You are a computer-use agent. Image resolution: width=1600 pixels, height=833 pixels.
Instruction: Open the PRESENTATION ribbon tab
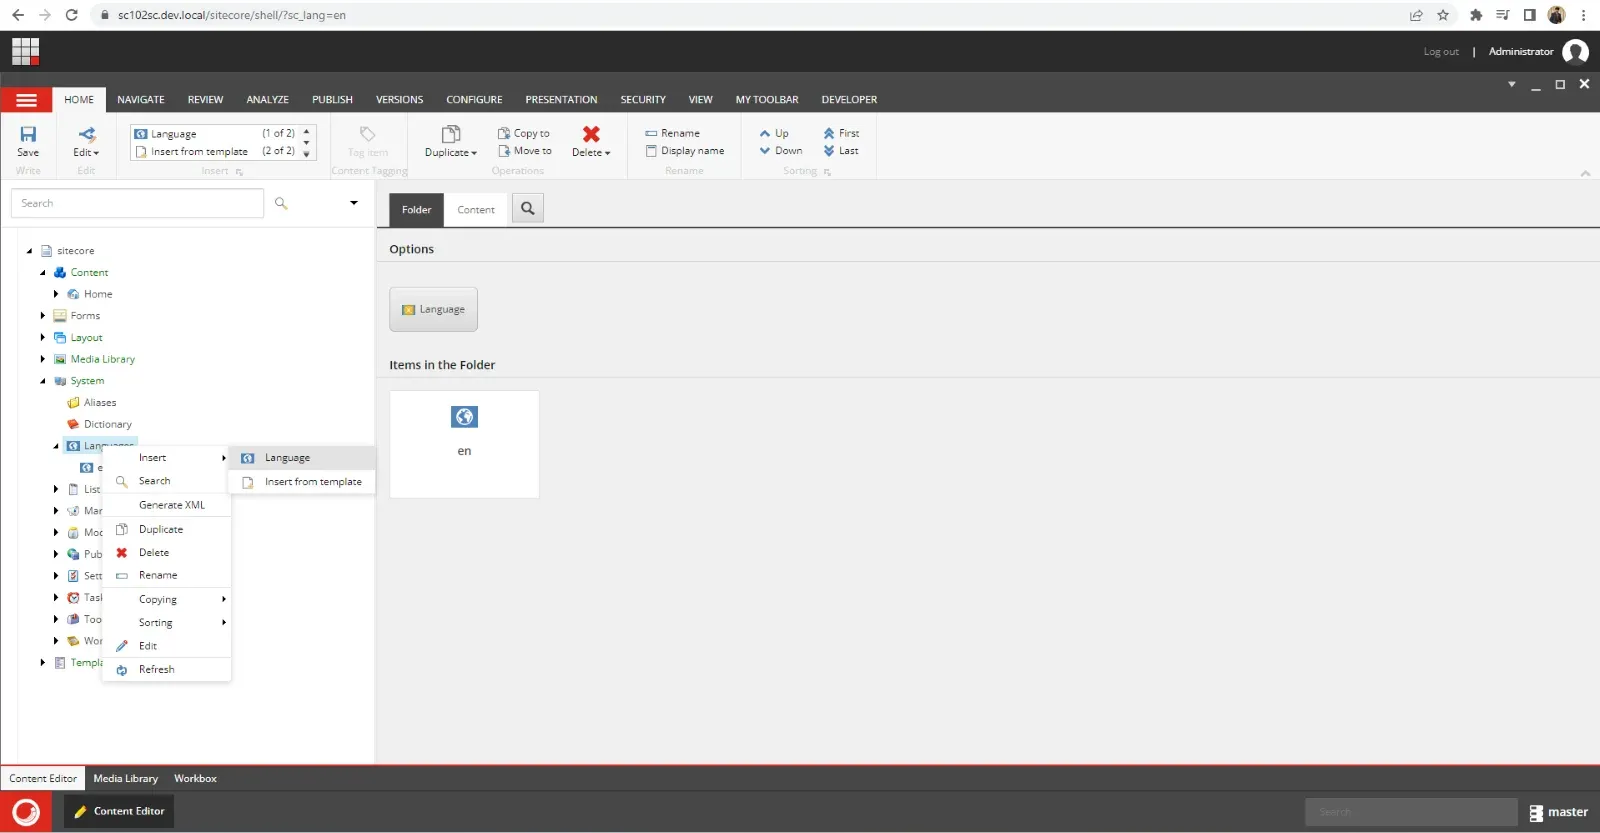561,100
